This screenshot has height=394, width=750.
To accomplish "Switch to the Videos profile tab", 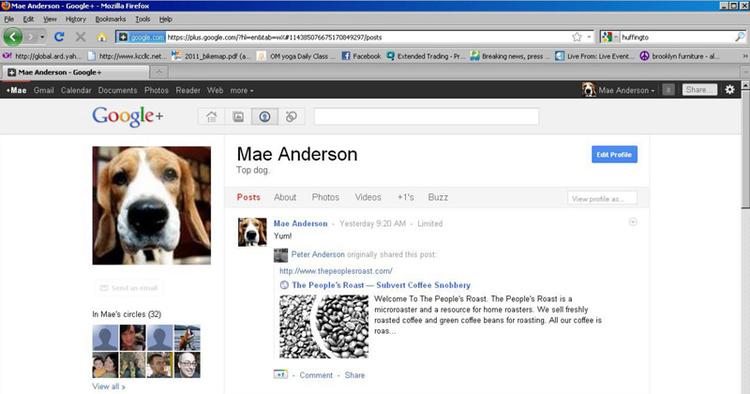I will (x=368, y=197).
